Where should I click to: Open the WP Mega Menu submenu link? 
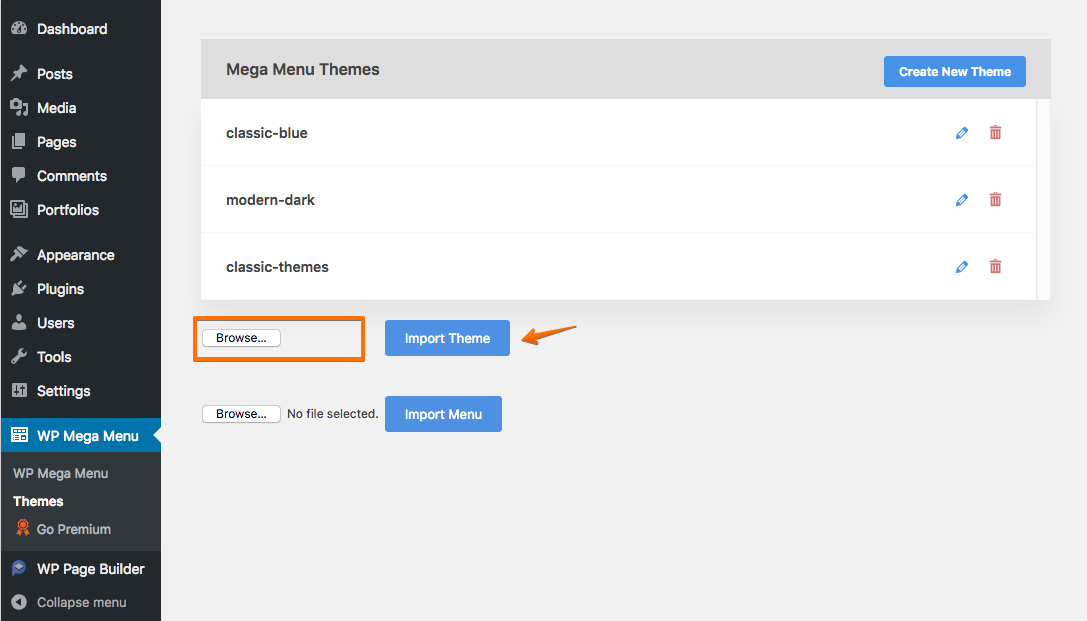[60, 473]
